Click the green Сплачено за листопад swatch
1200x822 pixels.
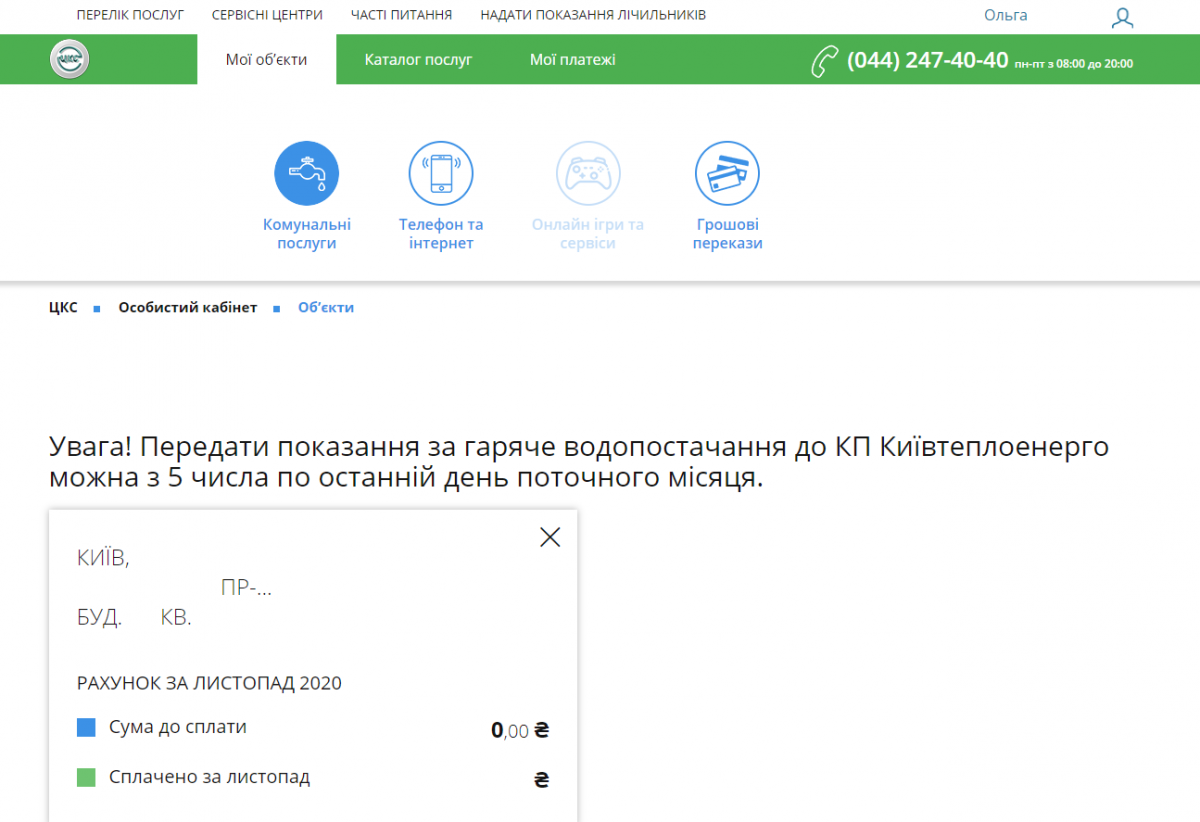pos(86,777)
